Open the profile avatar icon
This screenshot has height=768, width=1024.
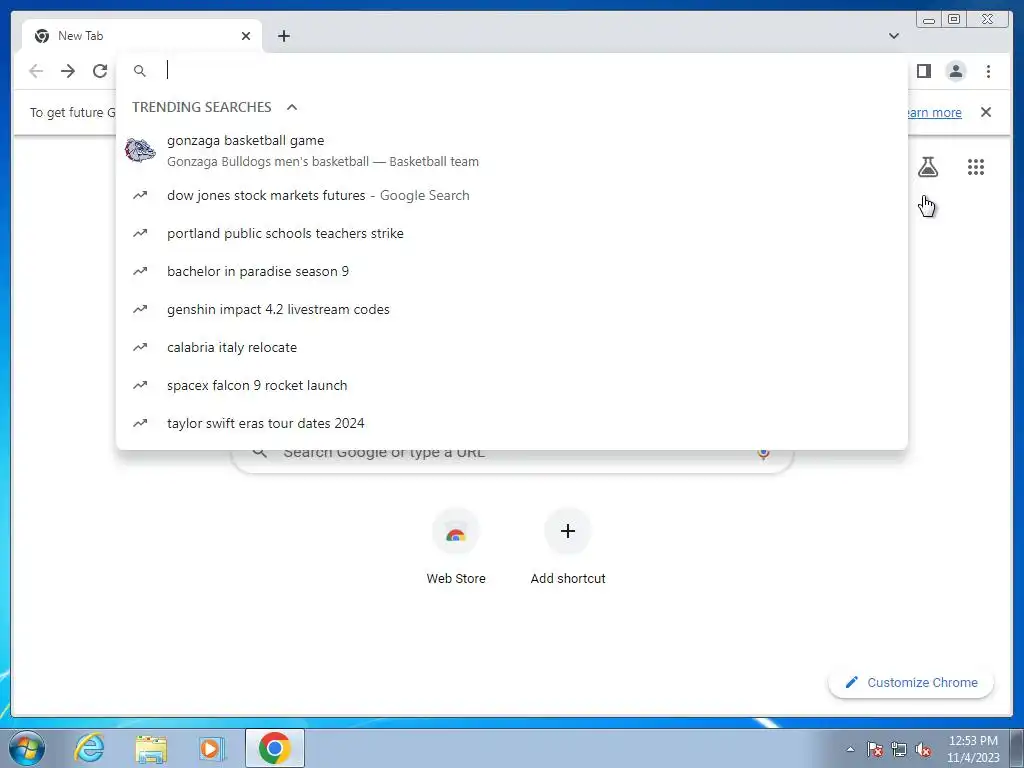(955, 71)
